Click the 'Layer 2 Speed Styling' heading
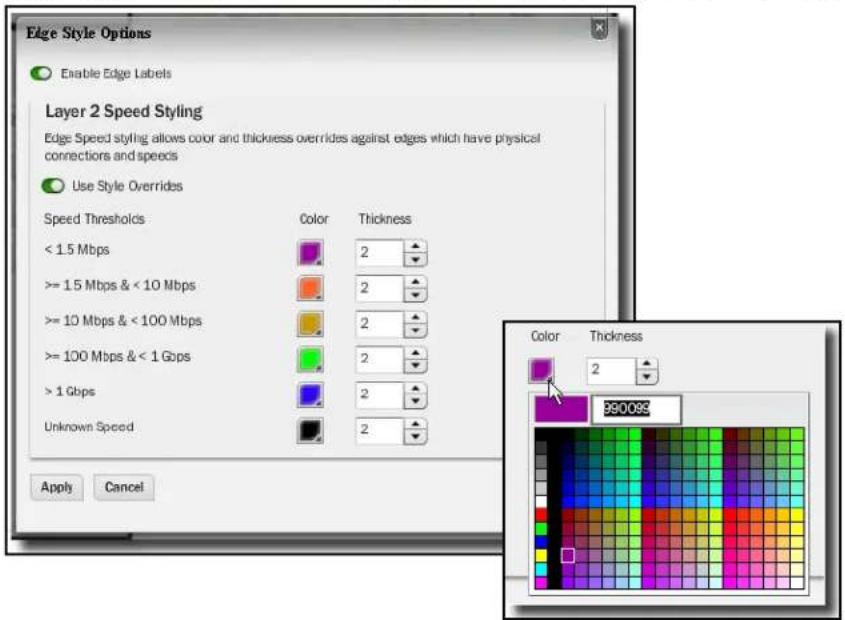Screen dimensions: 845x620 124,111
